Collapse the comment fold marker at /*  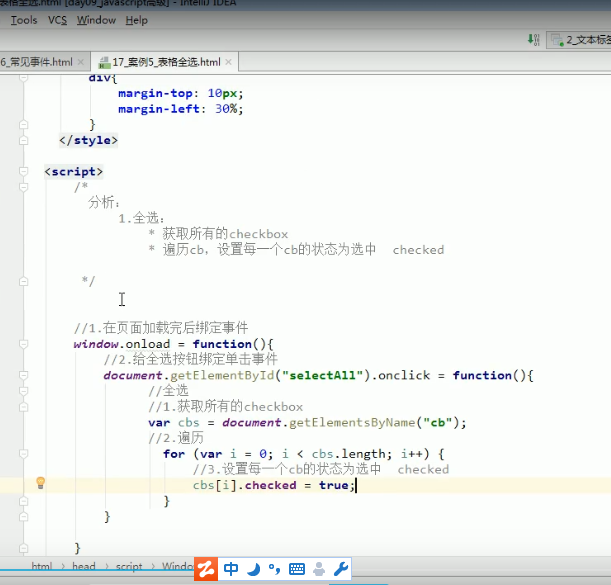pos(24,187)
